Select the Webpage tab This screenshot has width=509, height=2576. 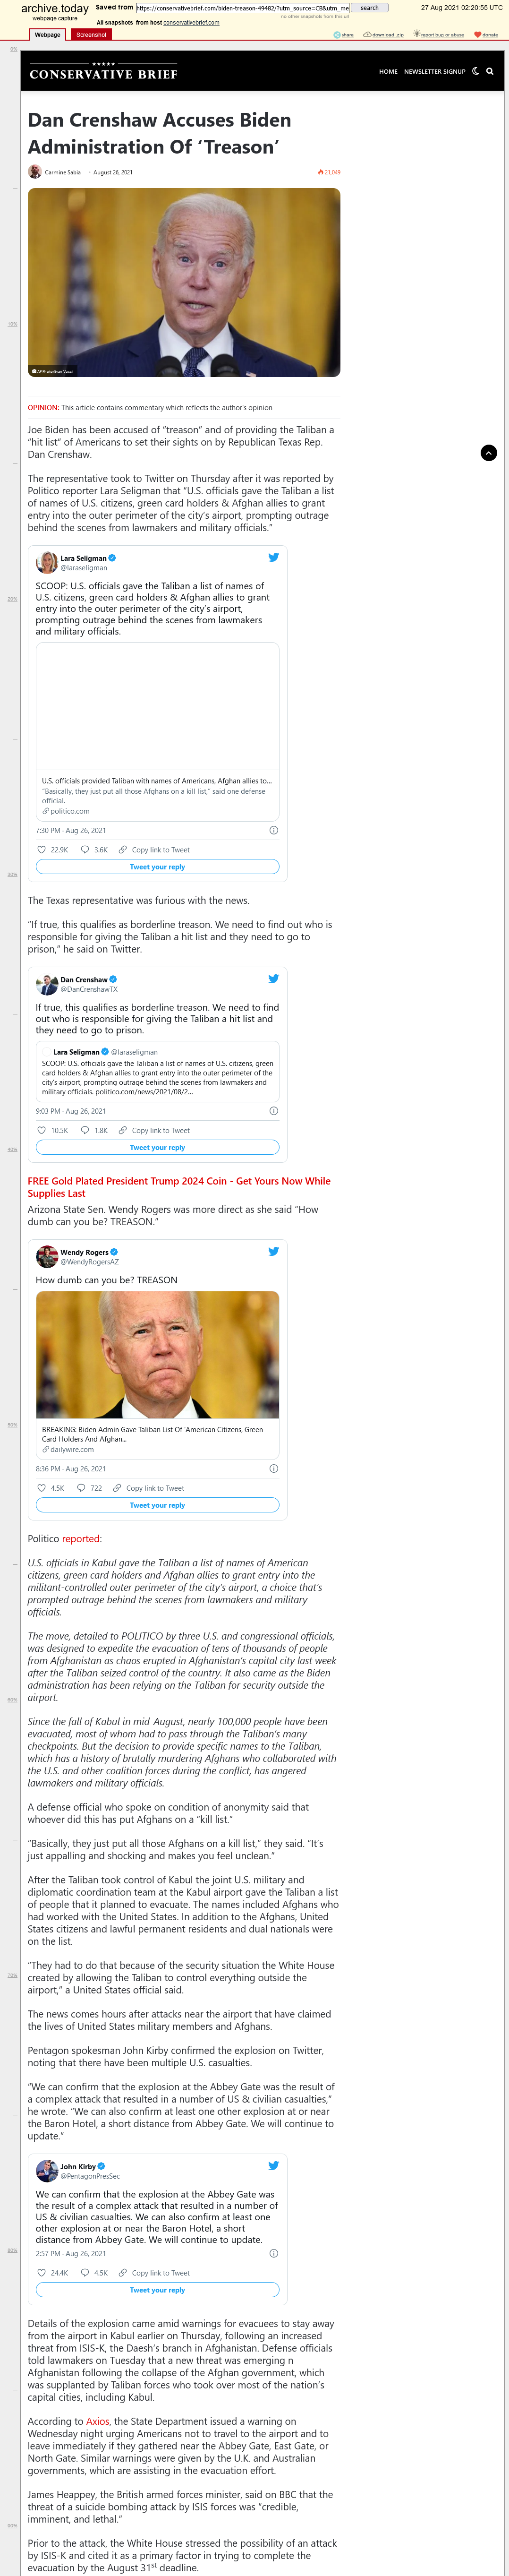tap(48, 34)
